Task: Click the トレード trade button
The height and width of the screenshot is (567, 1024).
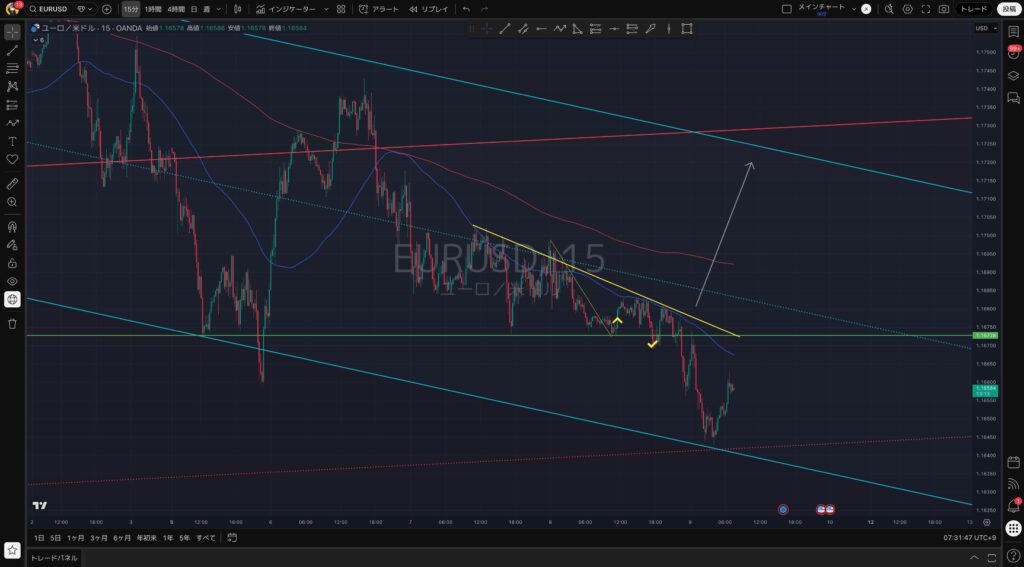Action: coord(974,9)
